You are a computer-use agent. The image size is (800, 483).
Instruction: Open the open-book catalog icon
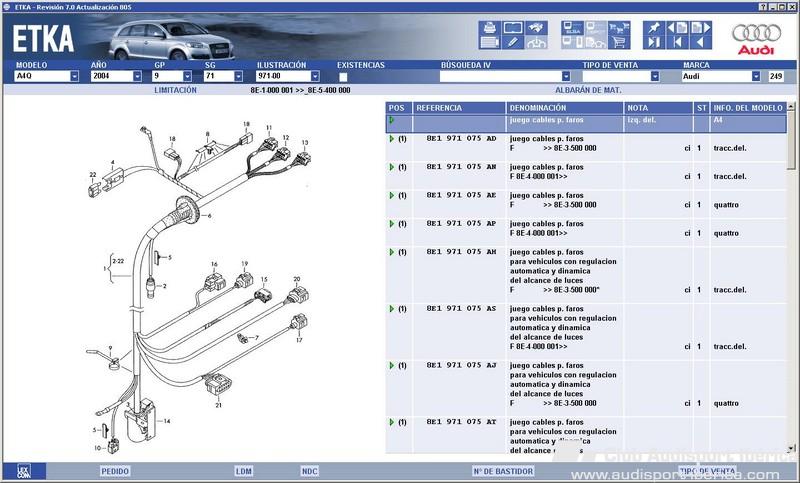point(512,28)
